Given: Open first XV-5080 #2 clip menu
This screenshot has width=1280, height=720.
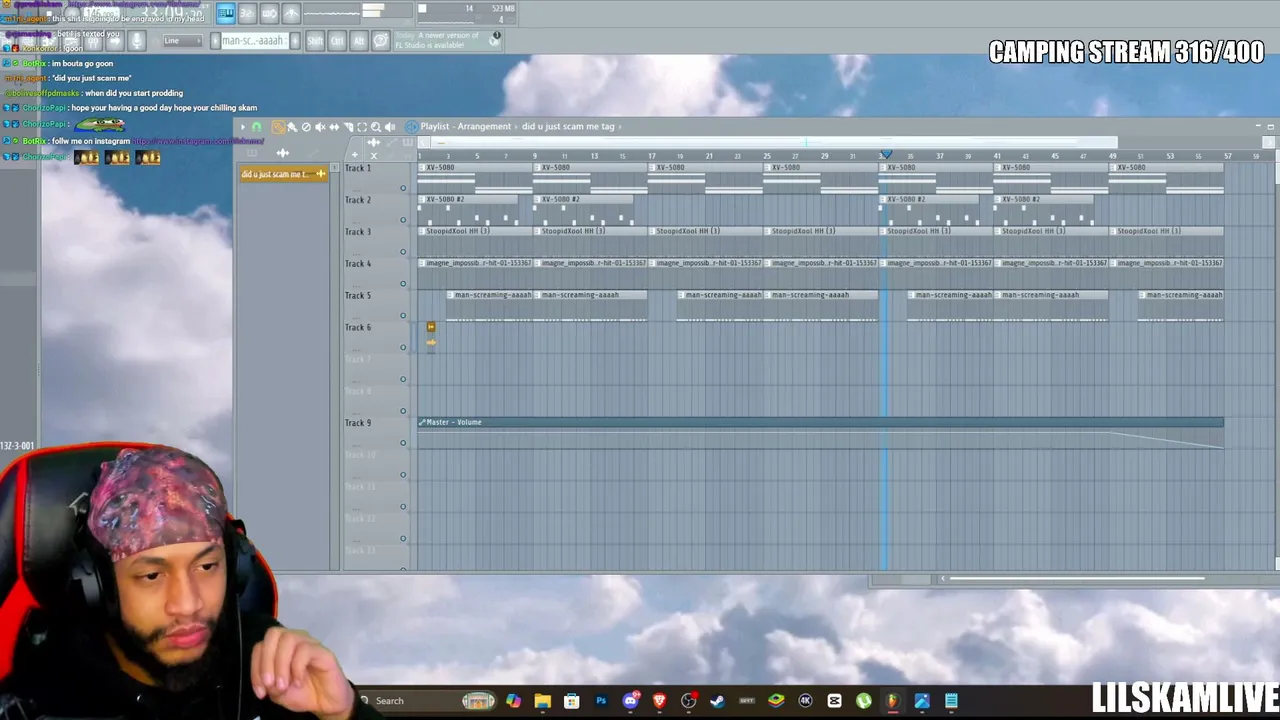Looking at the screenshot, I should [422, 199].
